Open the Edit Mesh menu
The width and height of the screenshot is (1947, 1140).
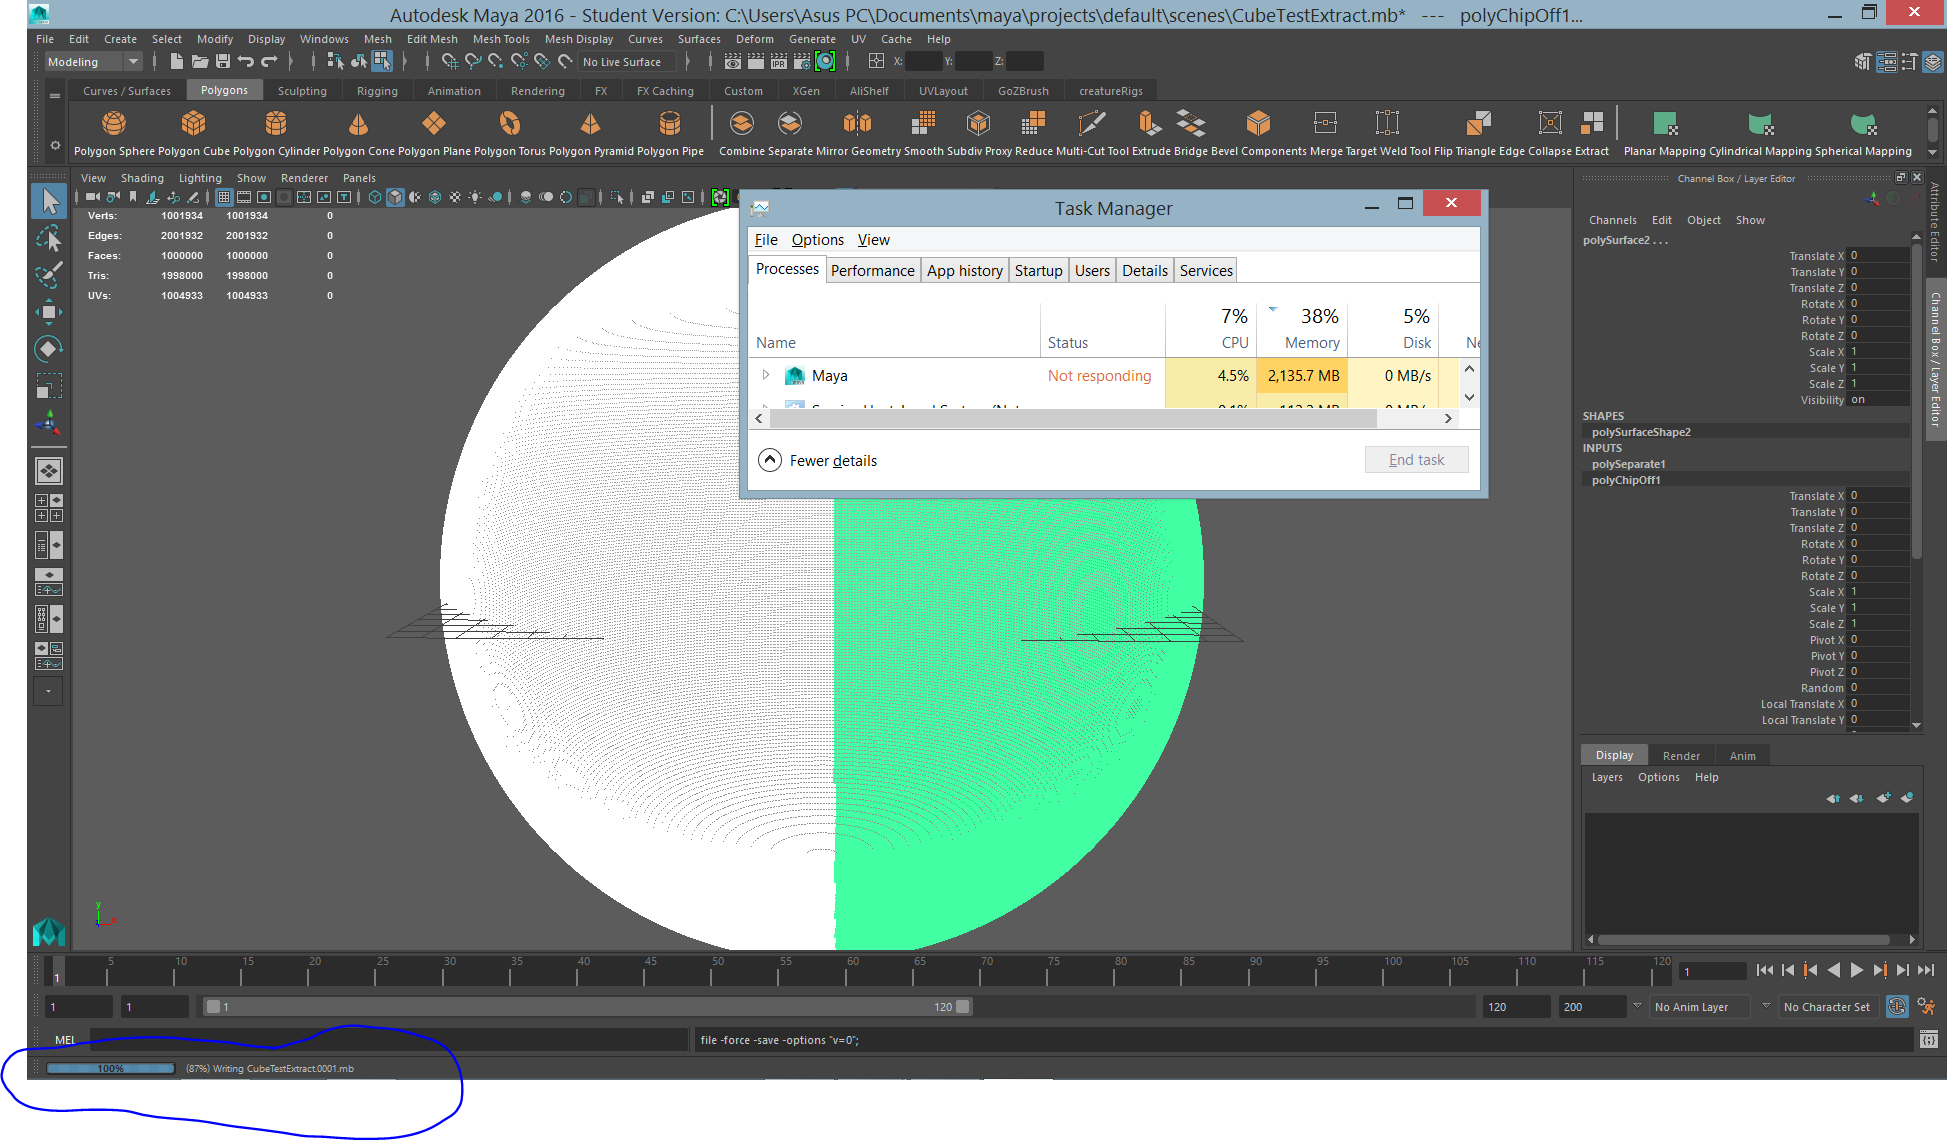[432, 39]
